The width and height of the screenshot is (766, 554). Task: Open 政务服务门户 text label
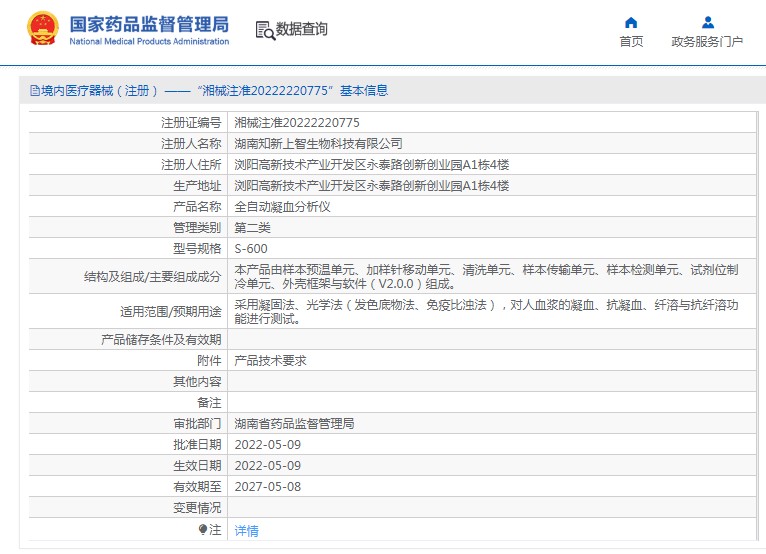tap(707, 42)
